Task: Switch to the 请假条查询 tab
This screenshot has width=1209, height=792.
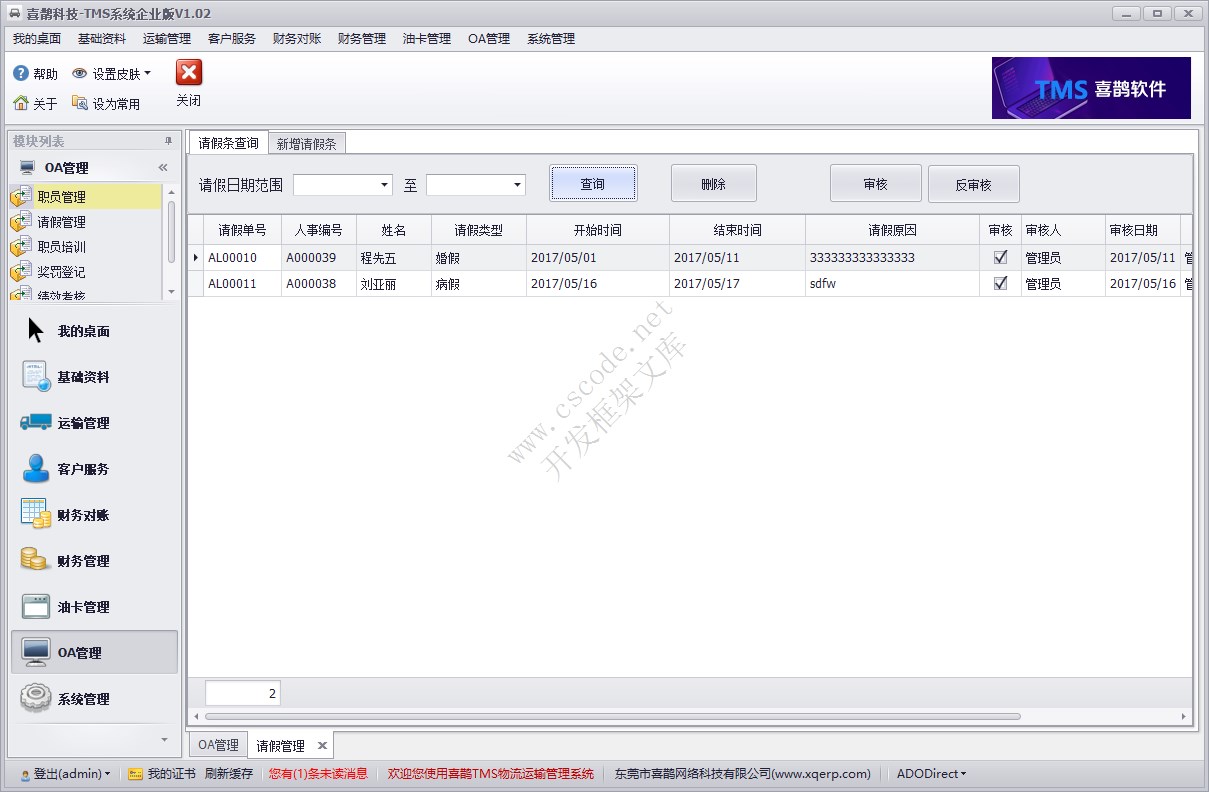Action: pos(228,143)
